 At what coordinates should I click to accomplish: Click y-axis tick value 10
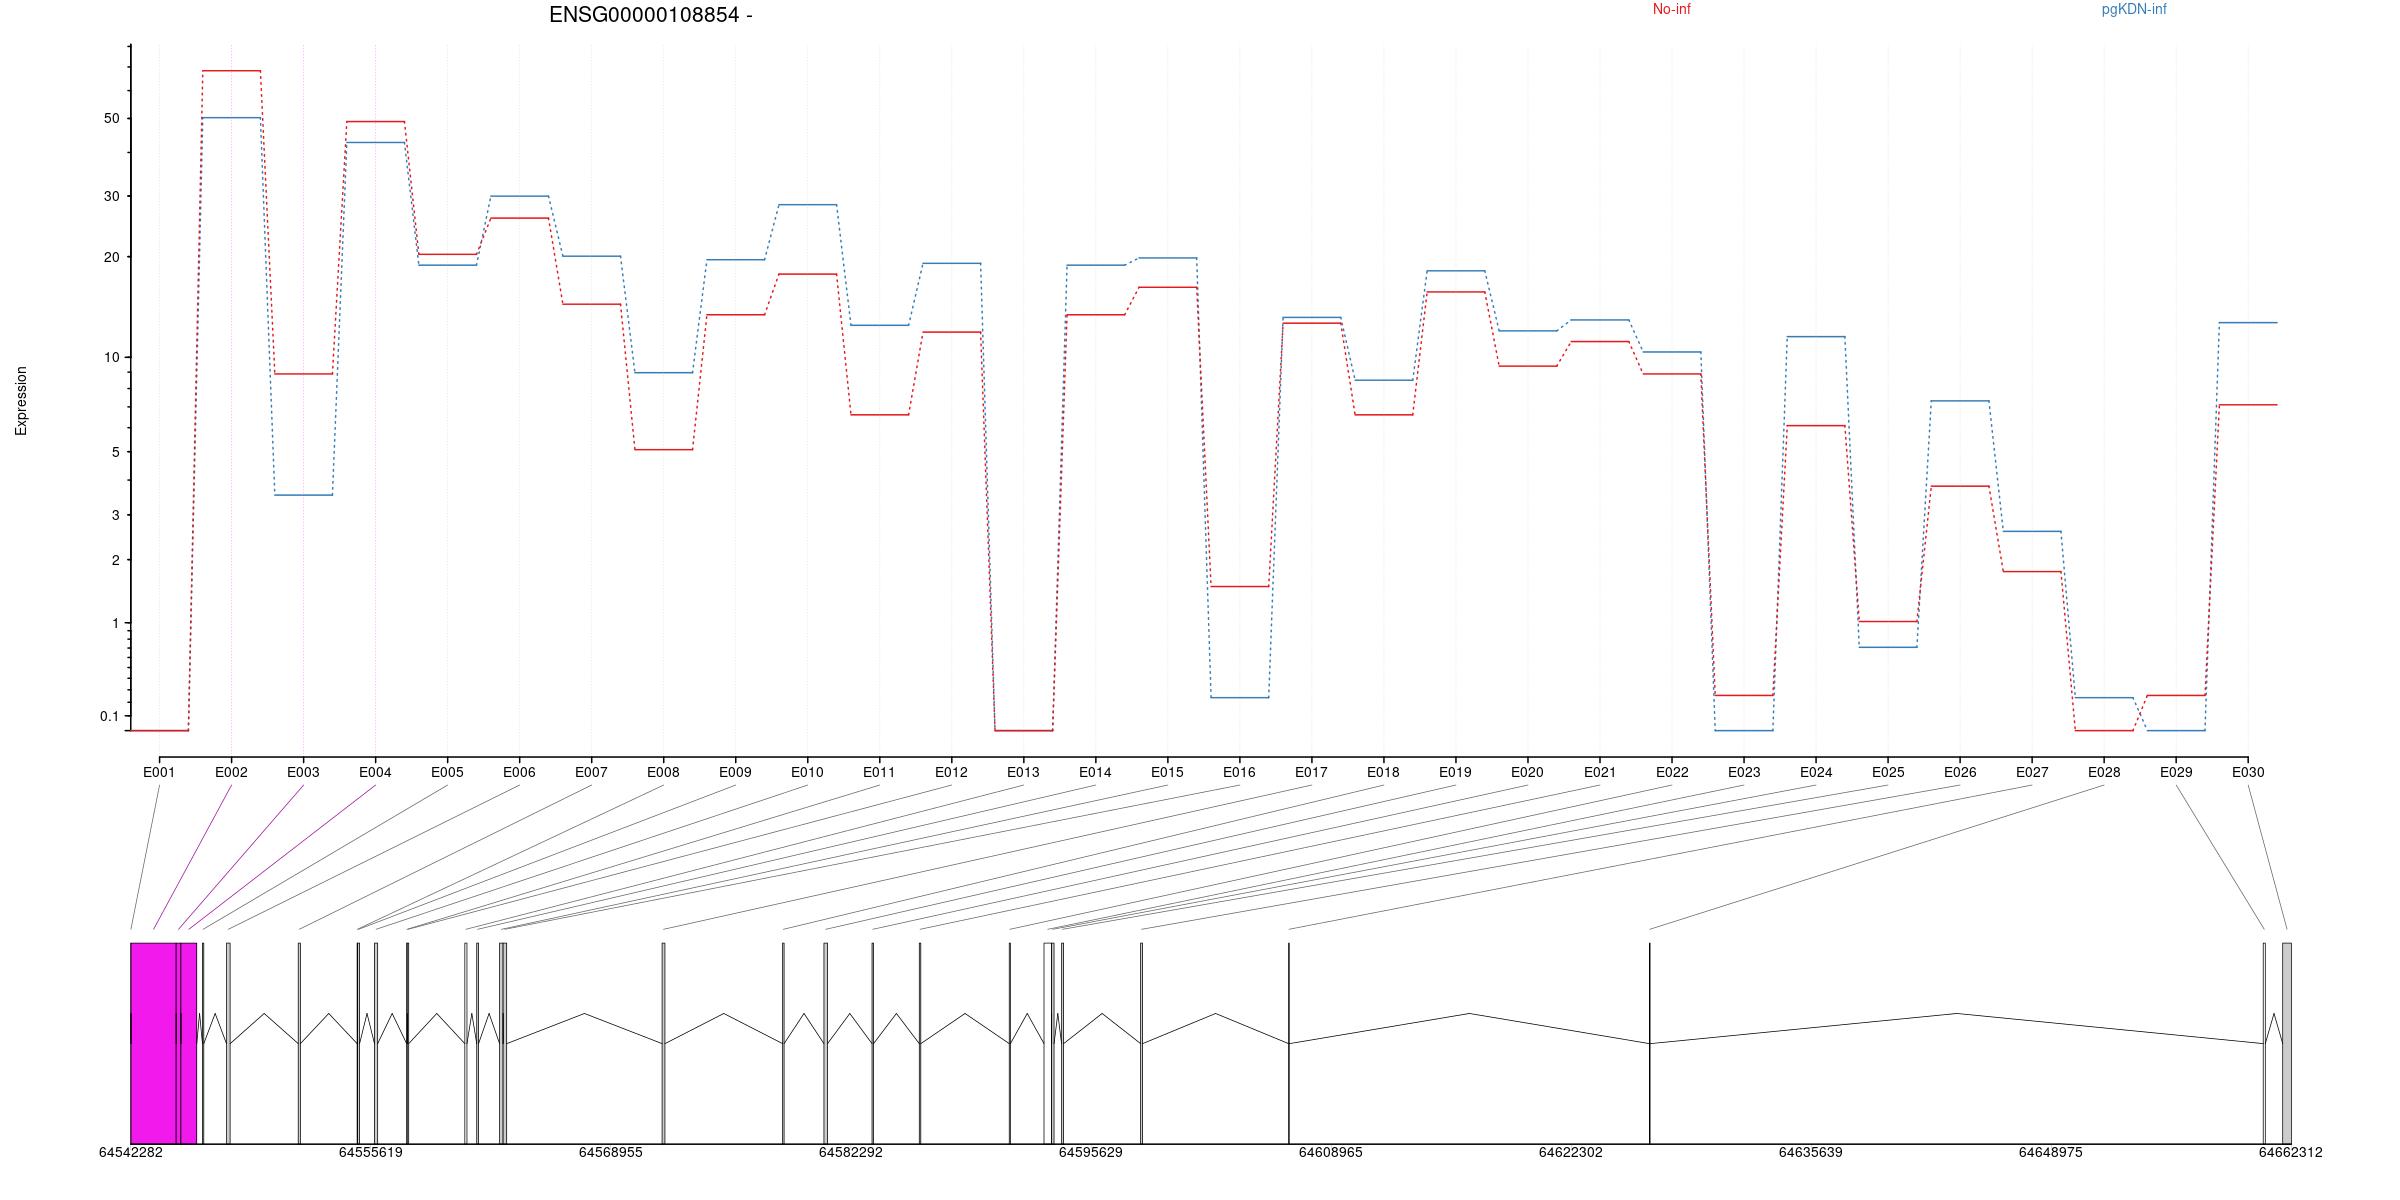click(x=111, y=357)
